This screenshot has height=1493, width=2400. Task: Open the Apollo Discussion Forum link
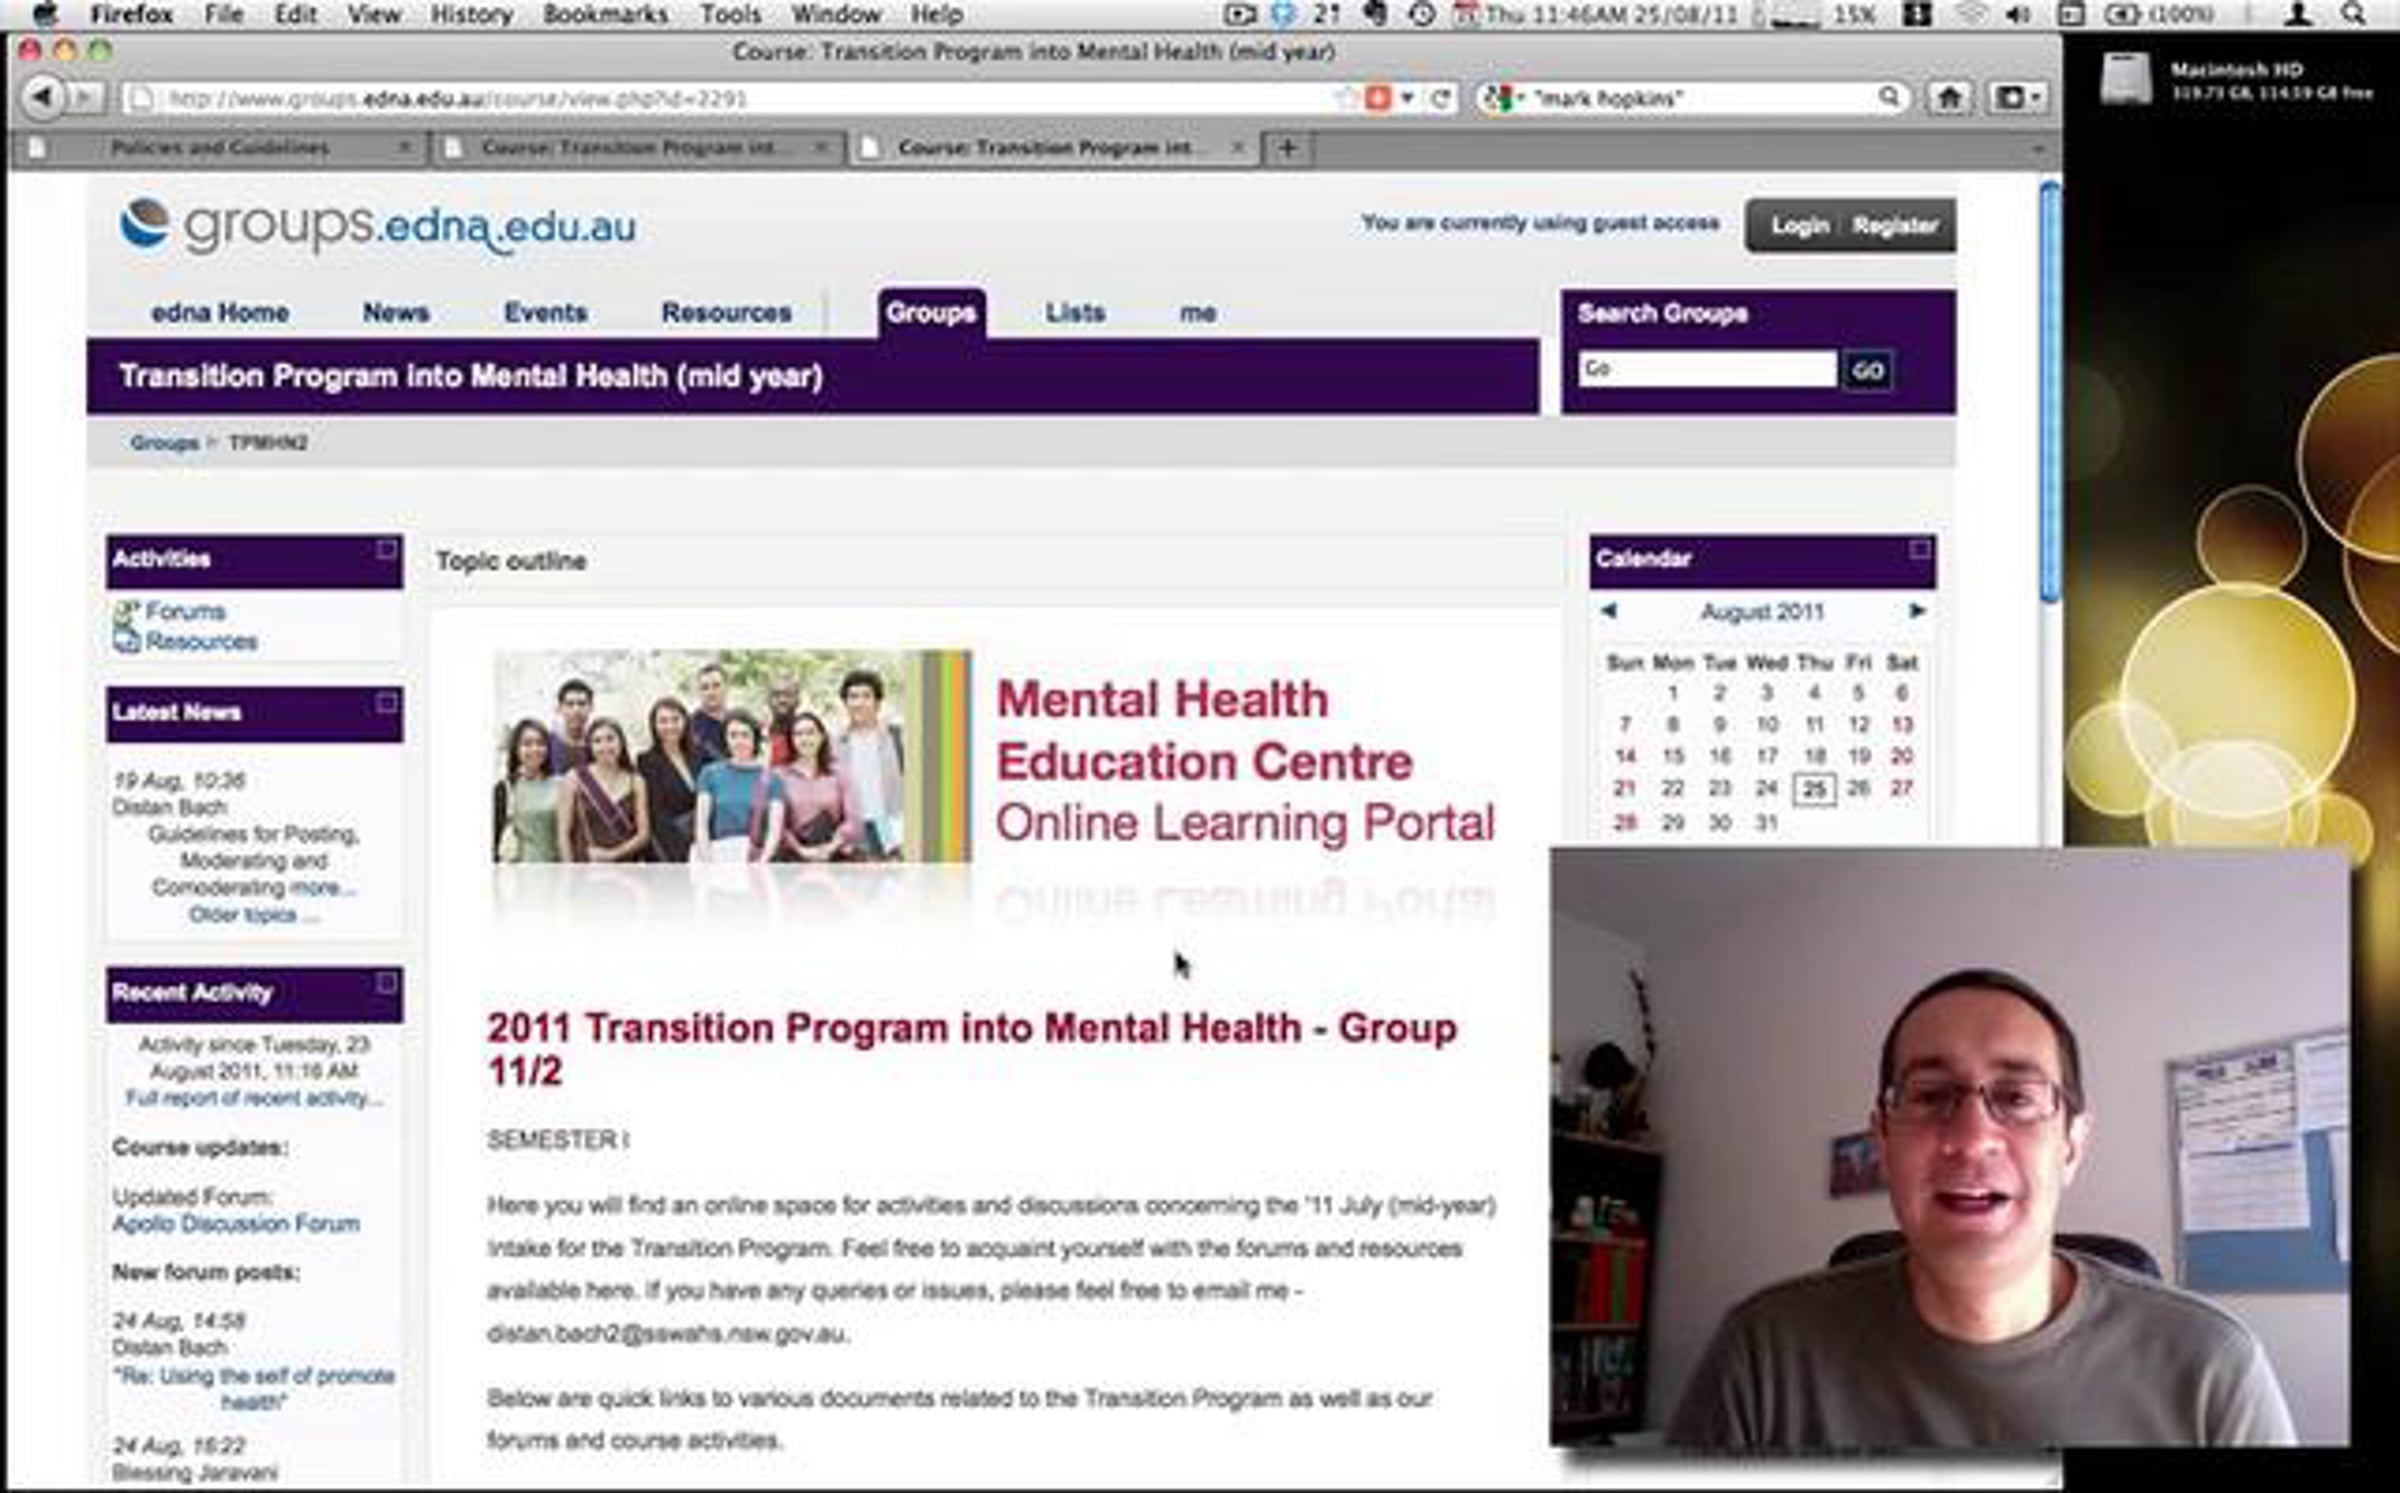pos(236,1223)
